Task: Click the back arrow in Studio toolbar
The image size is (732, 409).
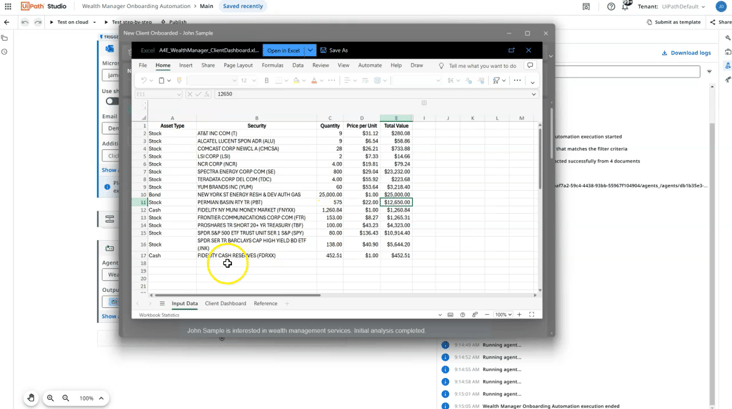Action: [x=7, y=22]
